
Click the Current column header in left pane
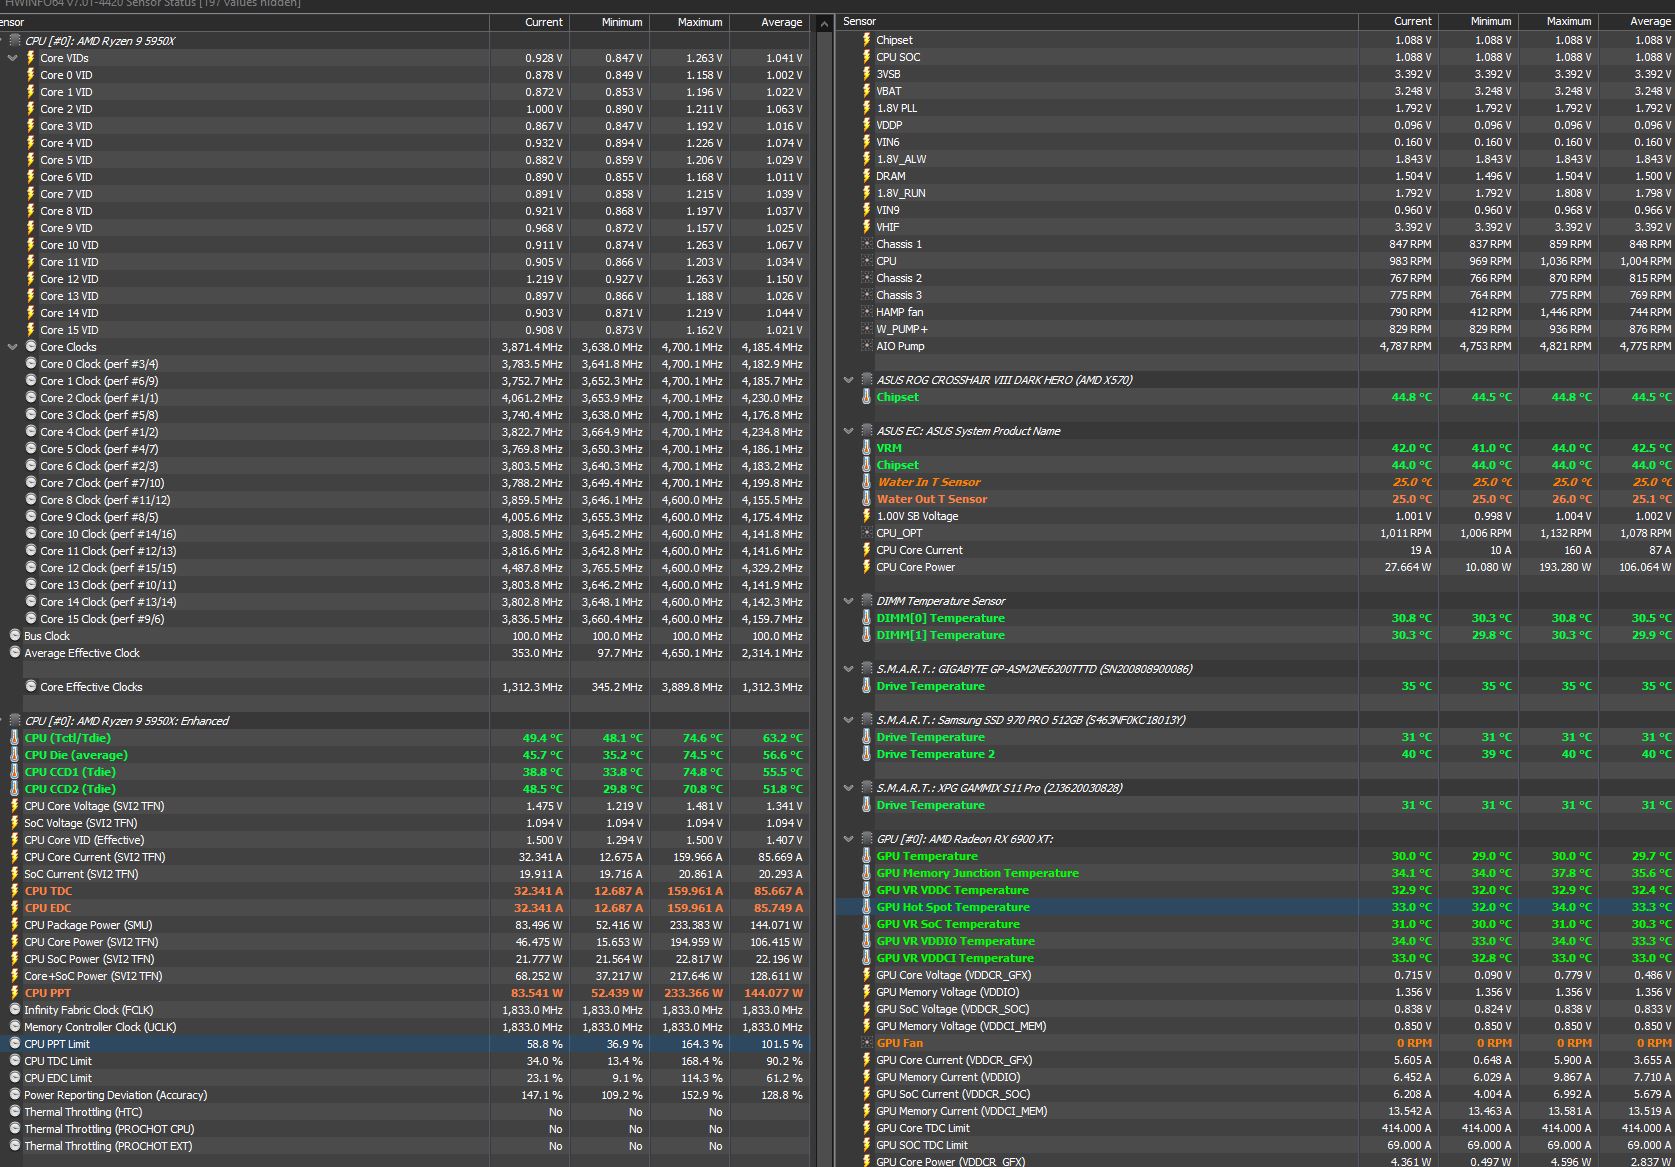pyautogui.click(x=529, y=22)
